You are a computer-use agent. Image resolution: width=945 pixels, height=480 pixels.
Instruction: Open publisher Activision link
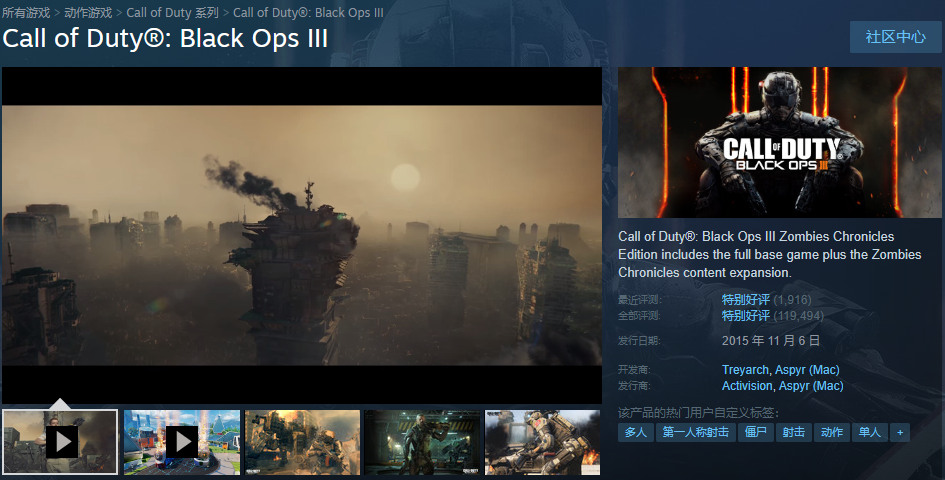pos(747,386)
